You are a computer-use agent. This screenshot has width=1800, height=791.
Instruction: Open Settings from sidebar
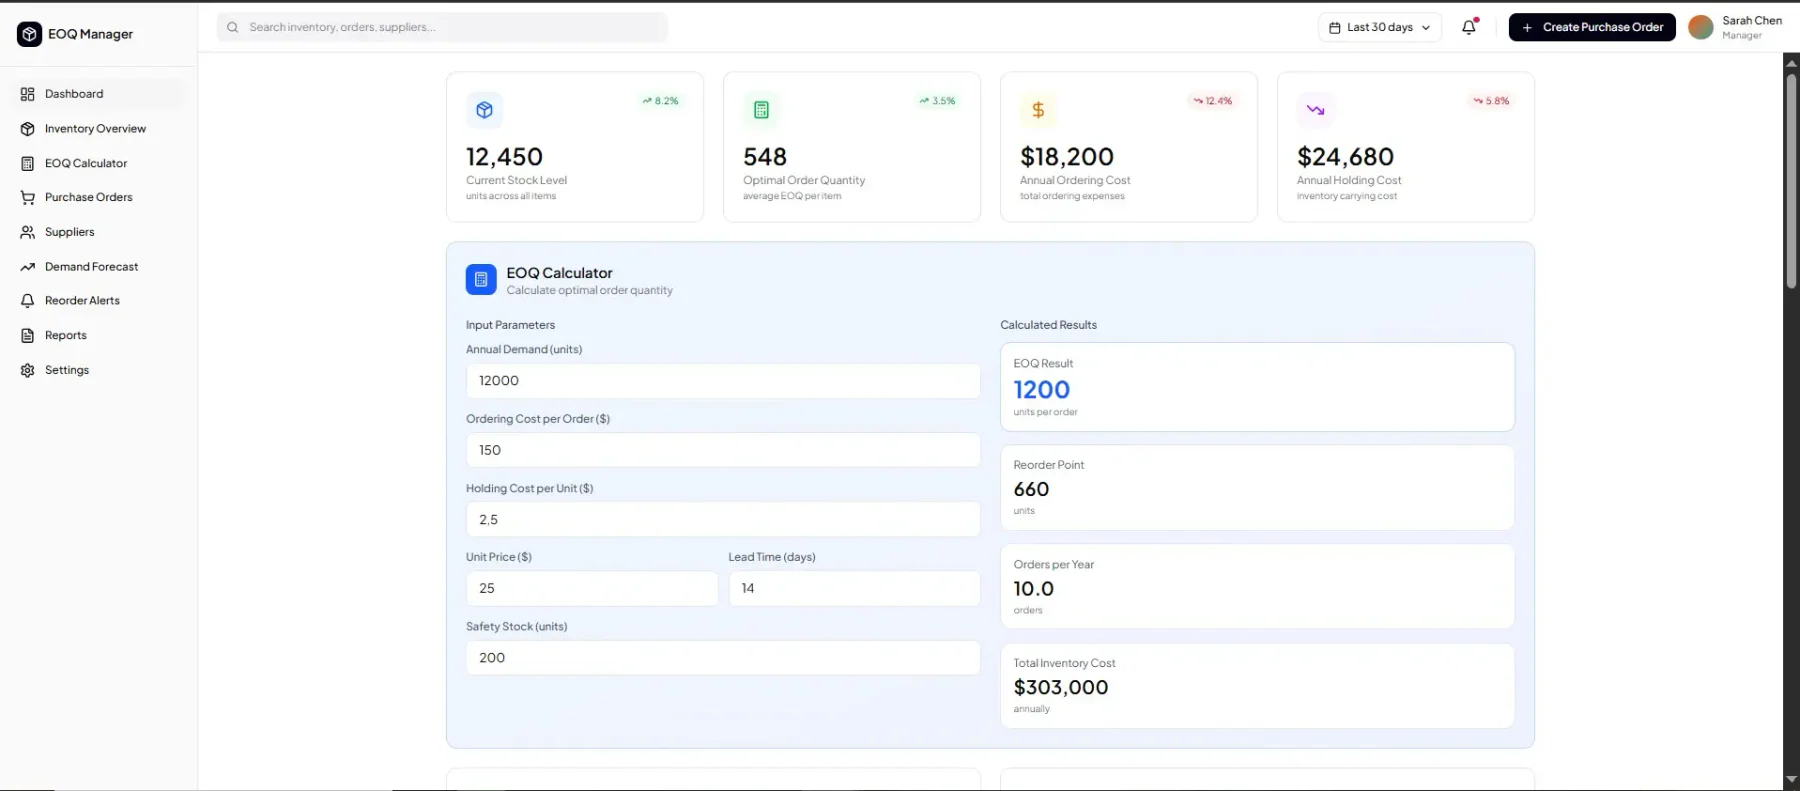100,370
